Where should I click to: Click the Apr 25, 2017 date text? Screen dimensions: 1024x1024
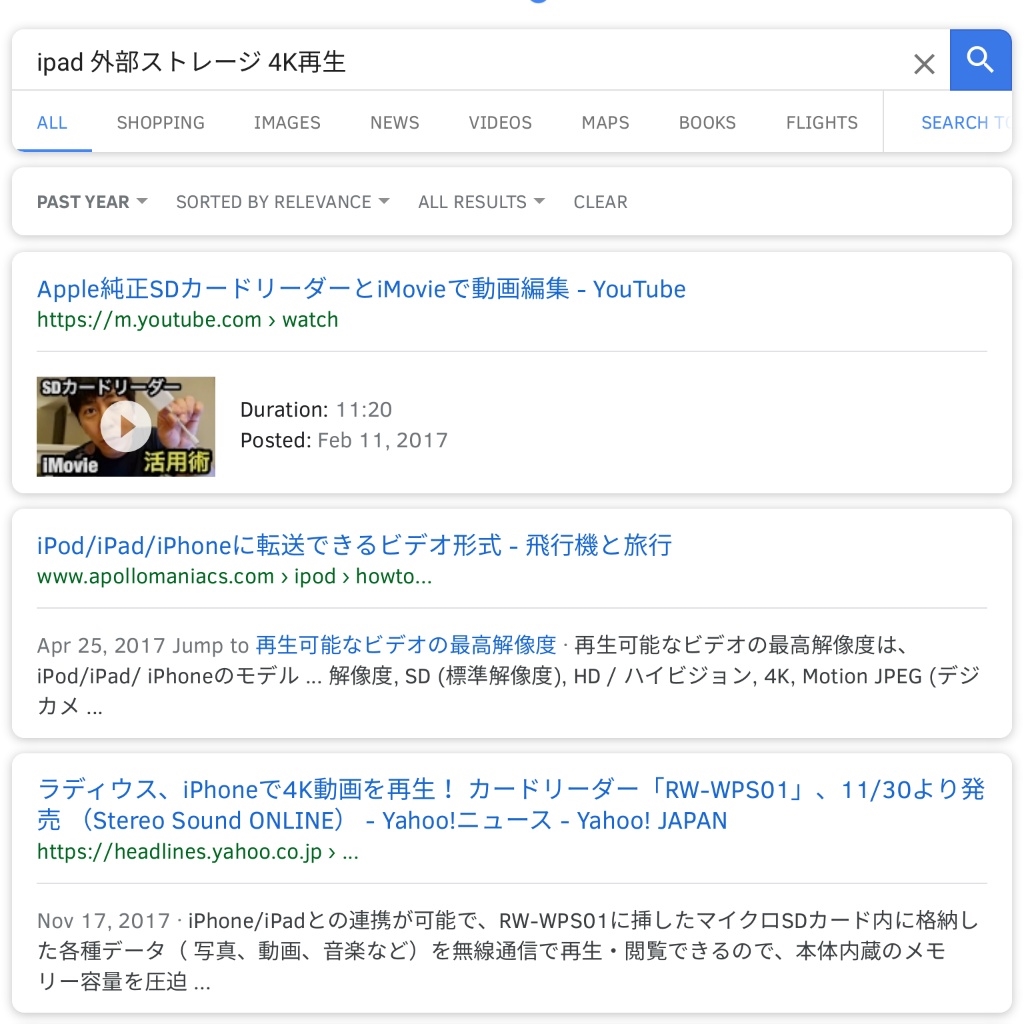(101, 645)
